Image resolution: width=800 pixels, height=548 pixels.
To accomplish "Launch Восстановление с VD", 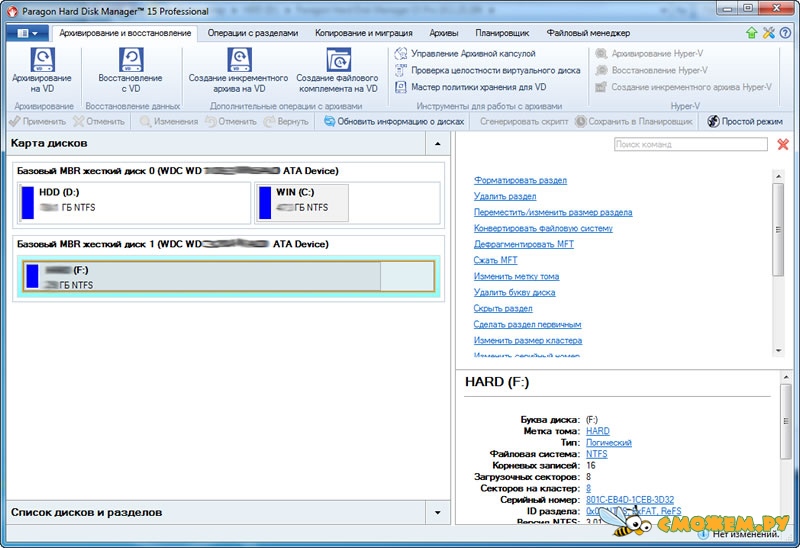I will 131,71.
